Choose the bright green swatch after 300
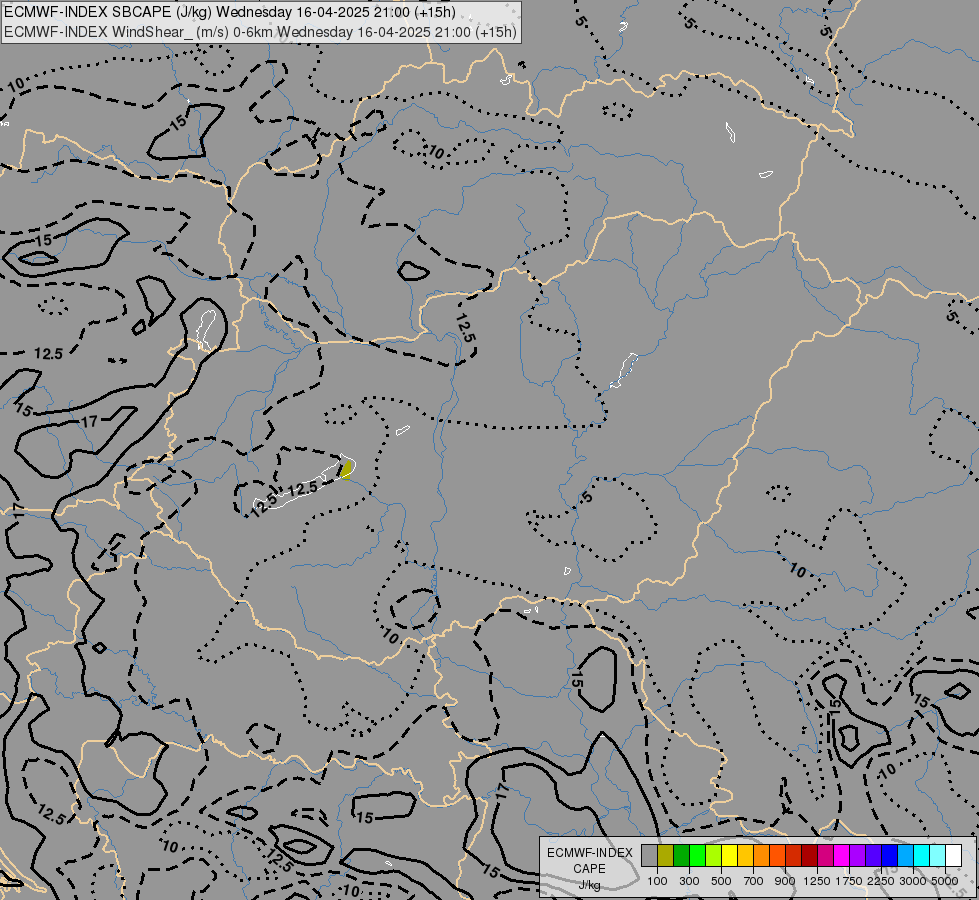This screenshot has height=900, width=979. point(697,855)
